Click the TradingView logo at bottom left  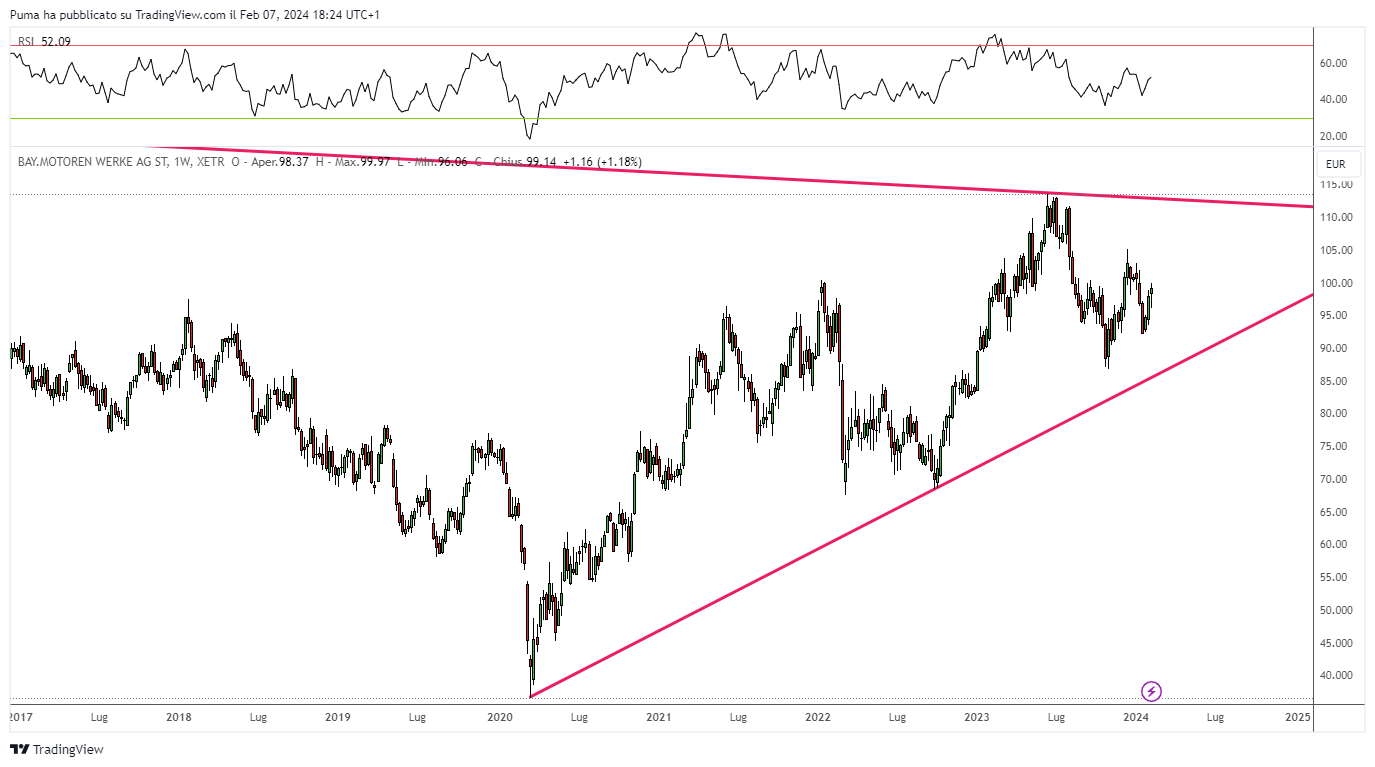(56, 749)
